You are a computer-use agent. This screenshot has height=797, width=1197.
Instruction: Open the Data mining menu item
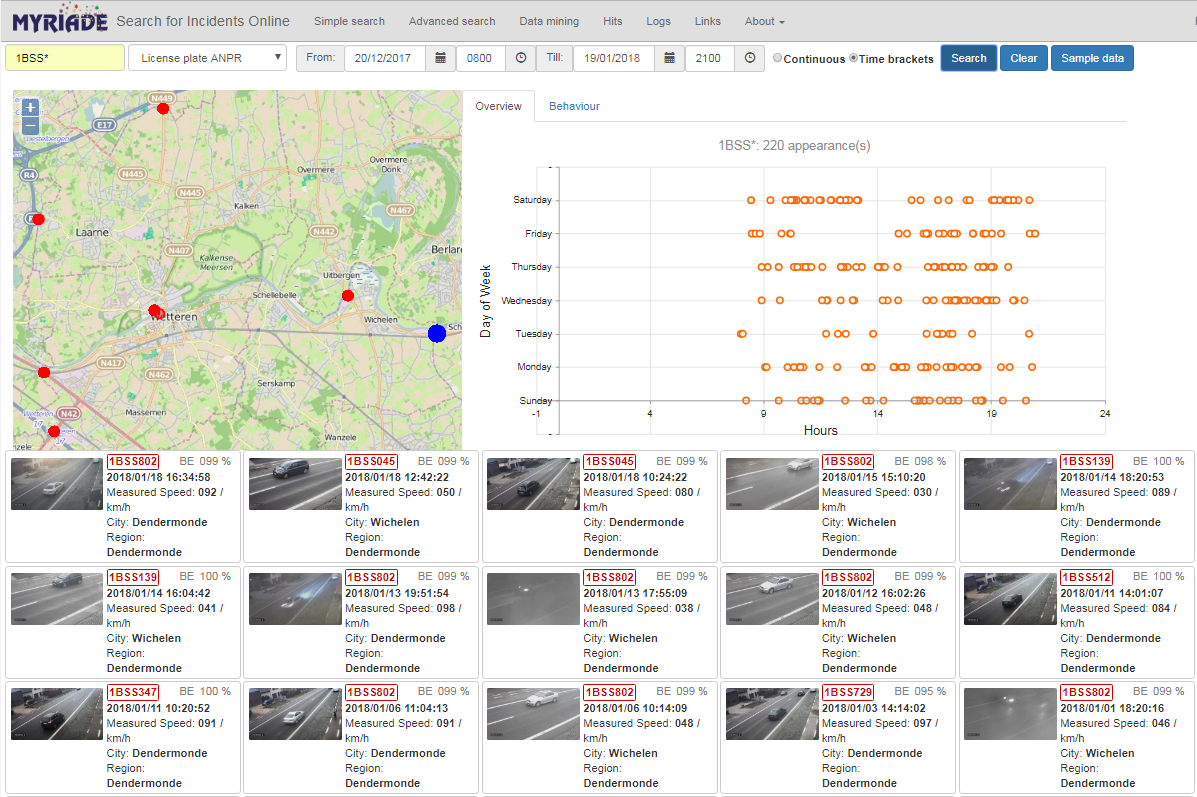point(549,21)
